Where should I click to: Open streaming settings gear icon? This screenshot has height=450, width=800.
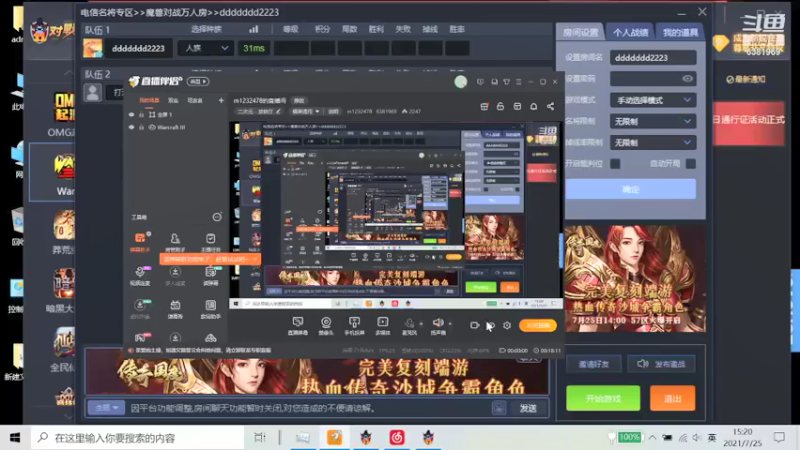click(x=507, y=325)
